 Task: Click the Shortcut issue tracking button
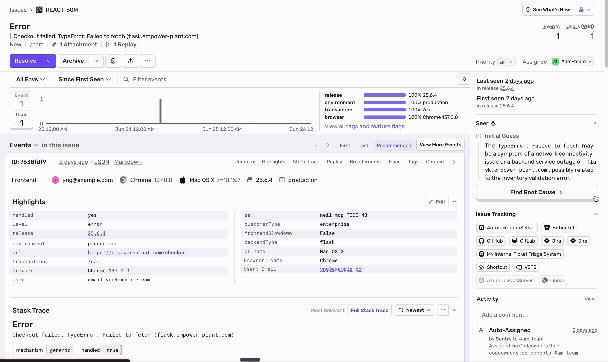tap(493, 267)
